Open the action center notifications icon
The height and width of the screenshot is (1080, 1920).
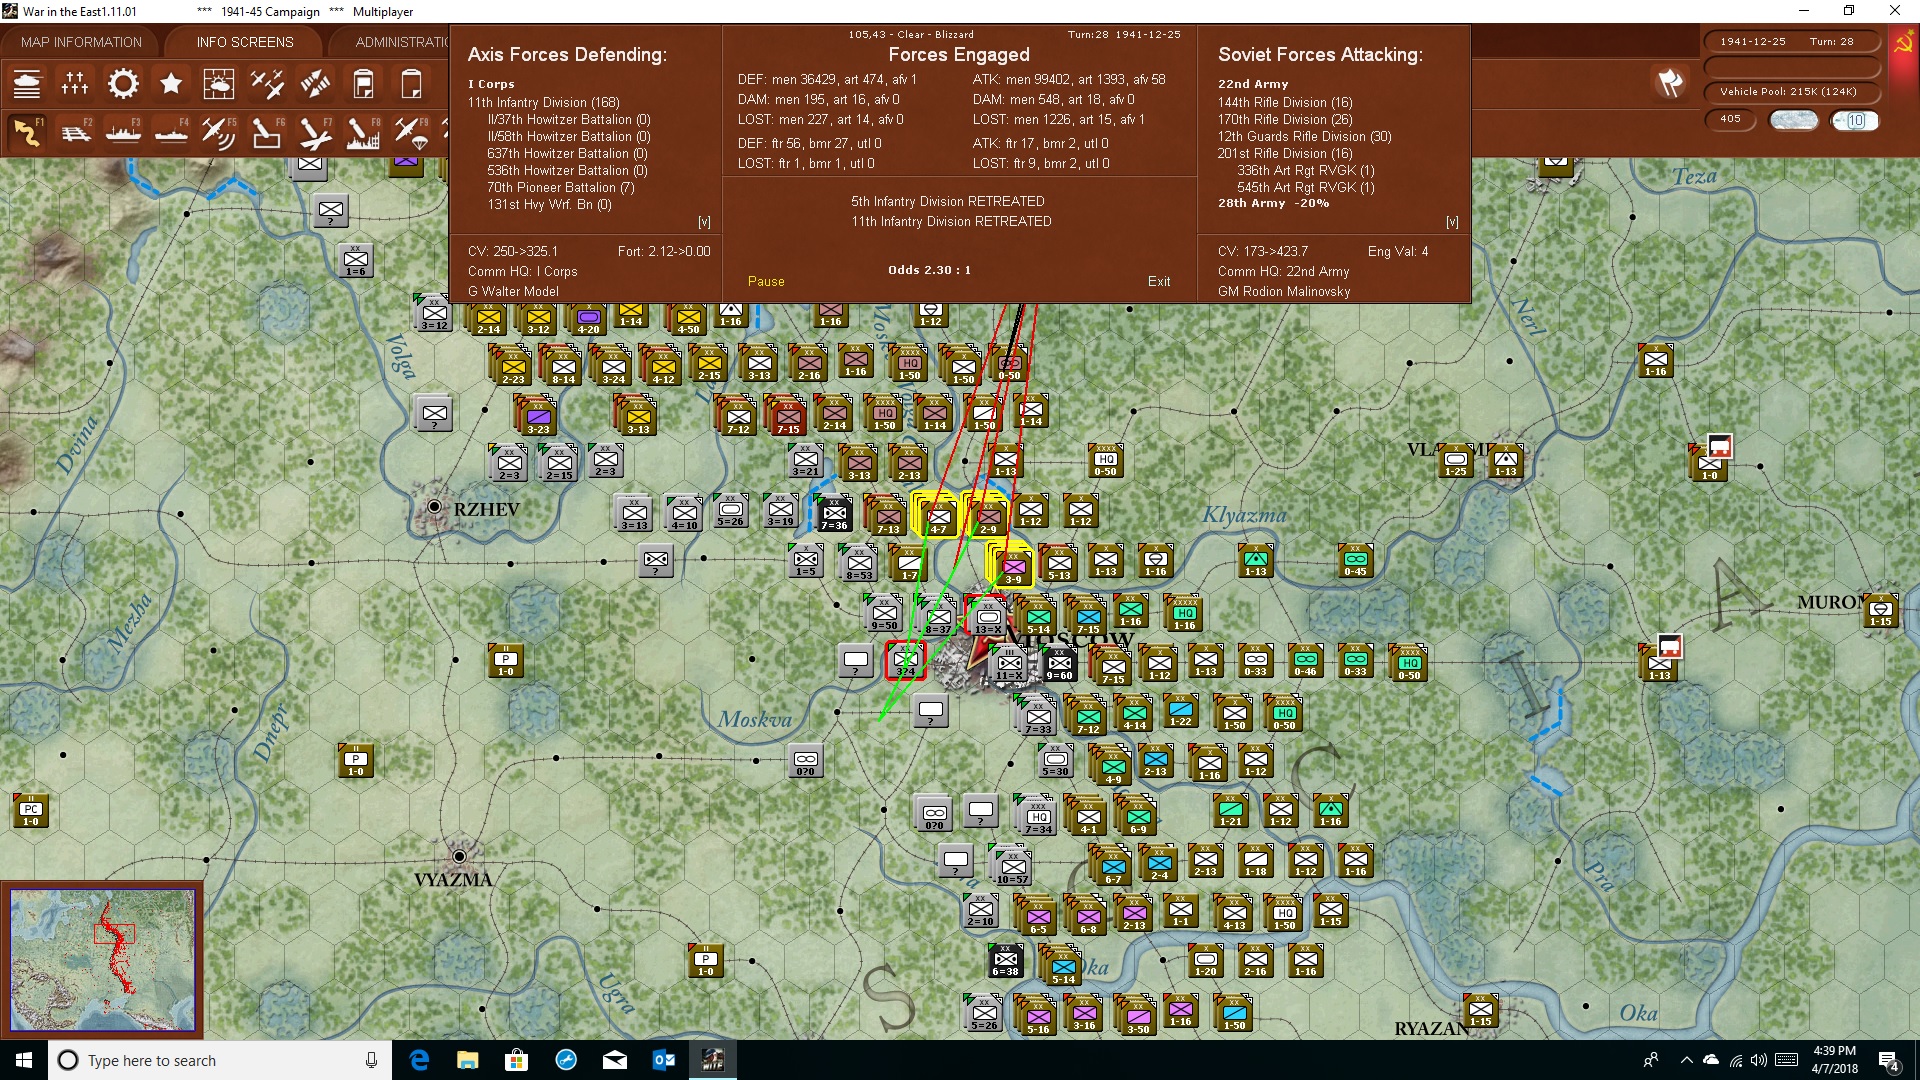click(1889, 1060)
